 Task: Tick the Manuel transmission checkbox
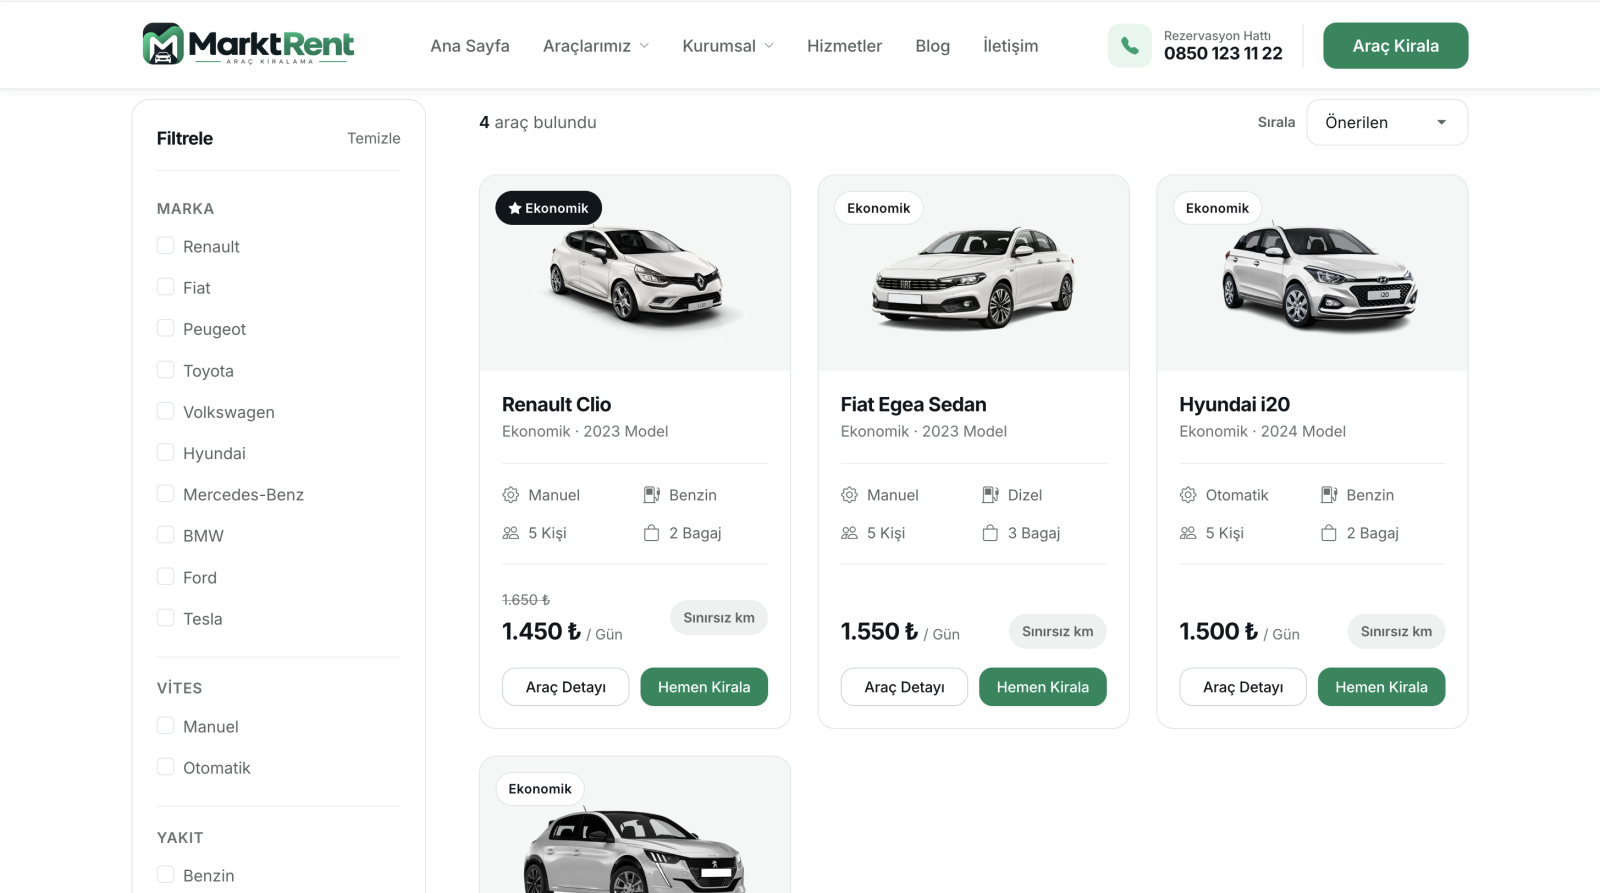click(166, 726)
